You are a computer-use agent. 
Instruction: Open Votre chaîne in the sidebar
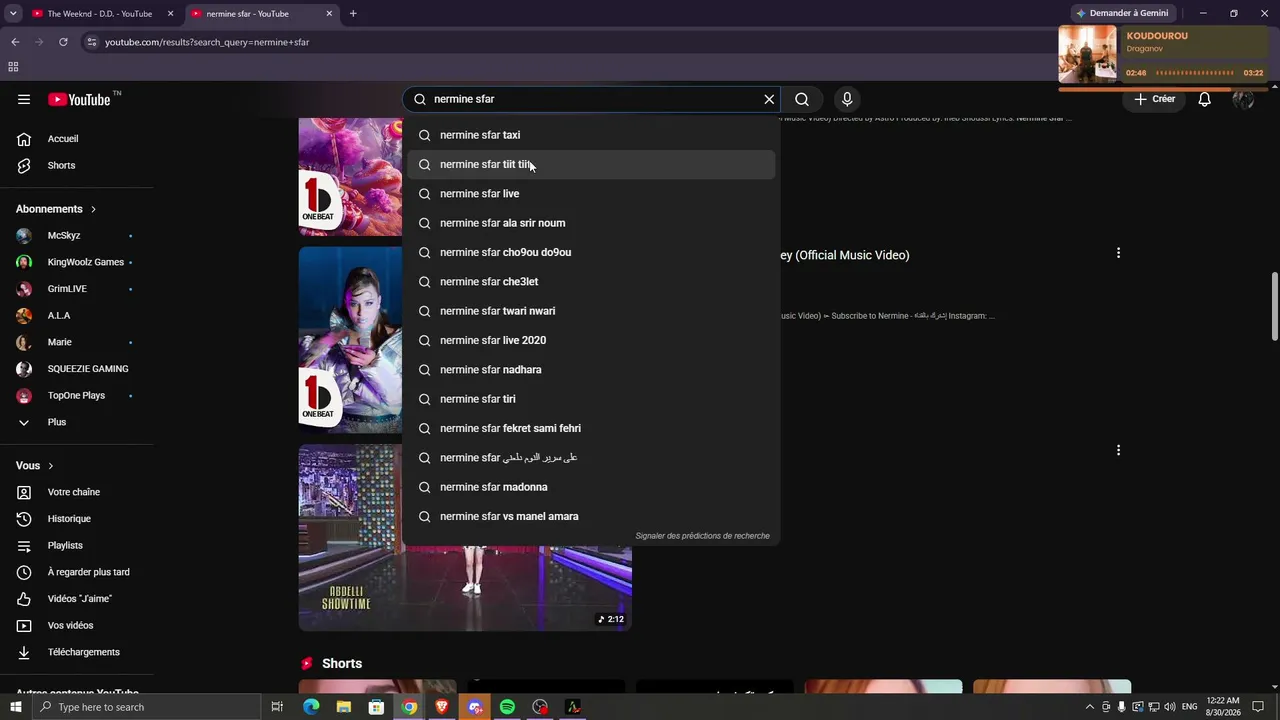(x=75, y=492)
